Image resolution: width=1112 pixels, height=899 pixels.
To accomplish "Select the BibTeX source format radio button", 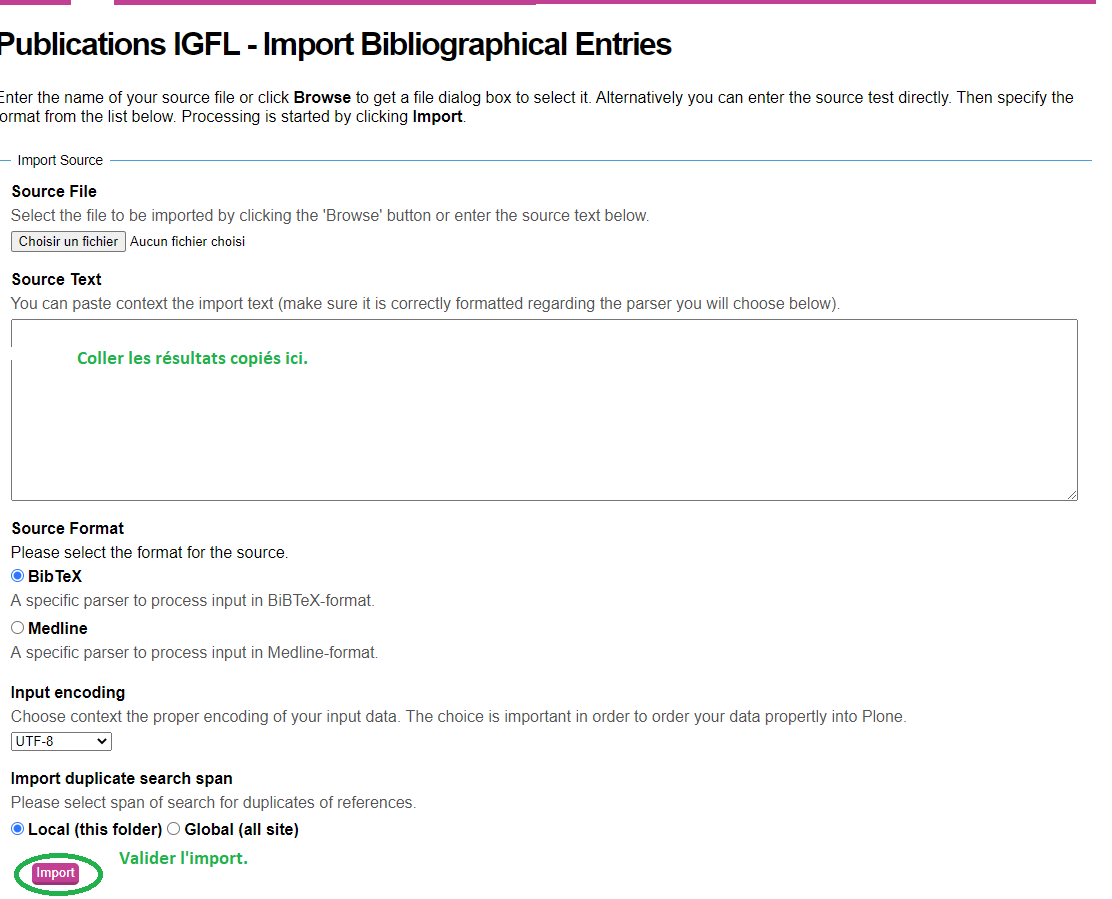I will point(17,576).
